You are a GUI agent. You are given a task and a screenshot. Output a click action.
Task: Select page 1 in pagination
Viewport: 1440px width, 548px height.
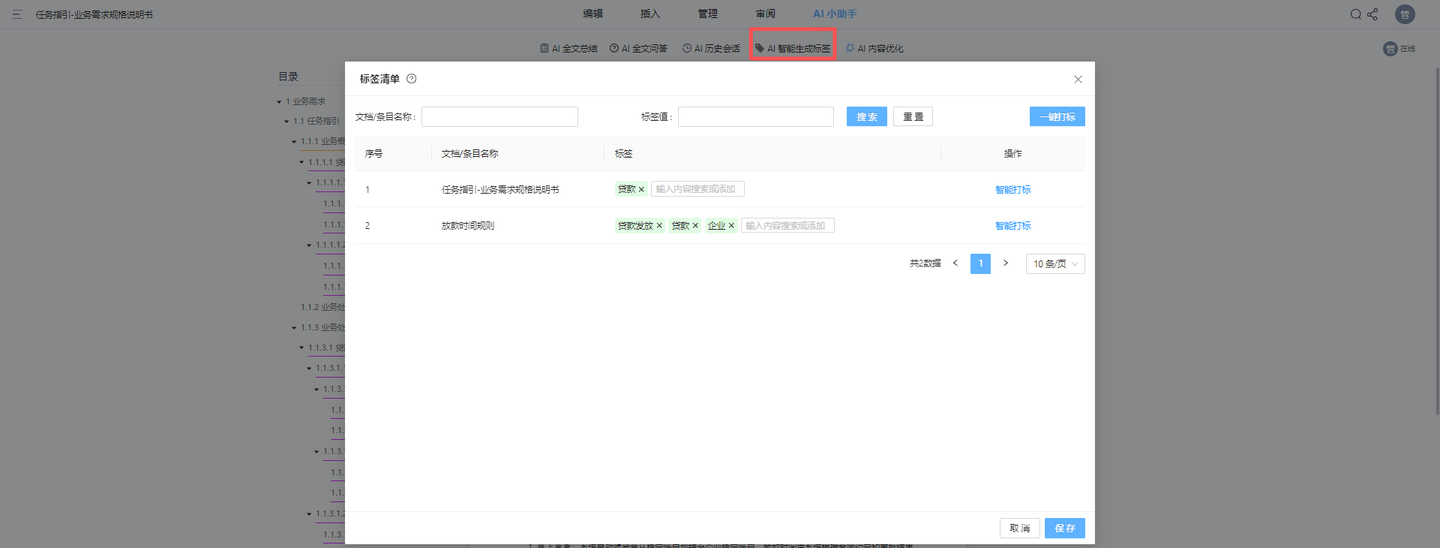click(x=981, y=264)
